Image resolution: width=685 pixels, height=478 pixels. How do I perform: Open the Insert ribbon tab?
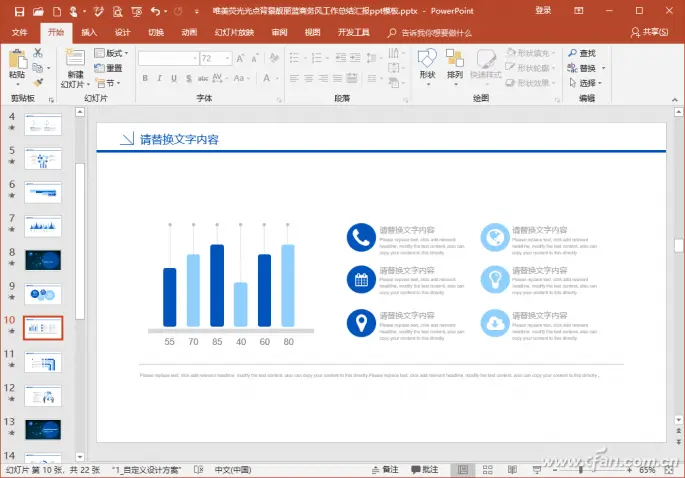tap(89, 32)
